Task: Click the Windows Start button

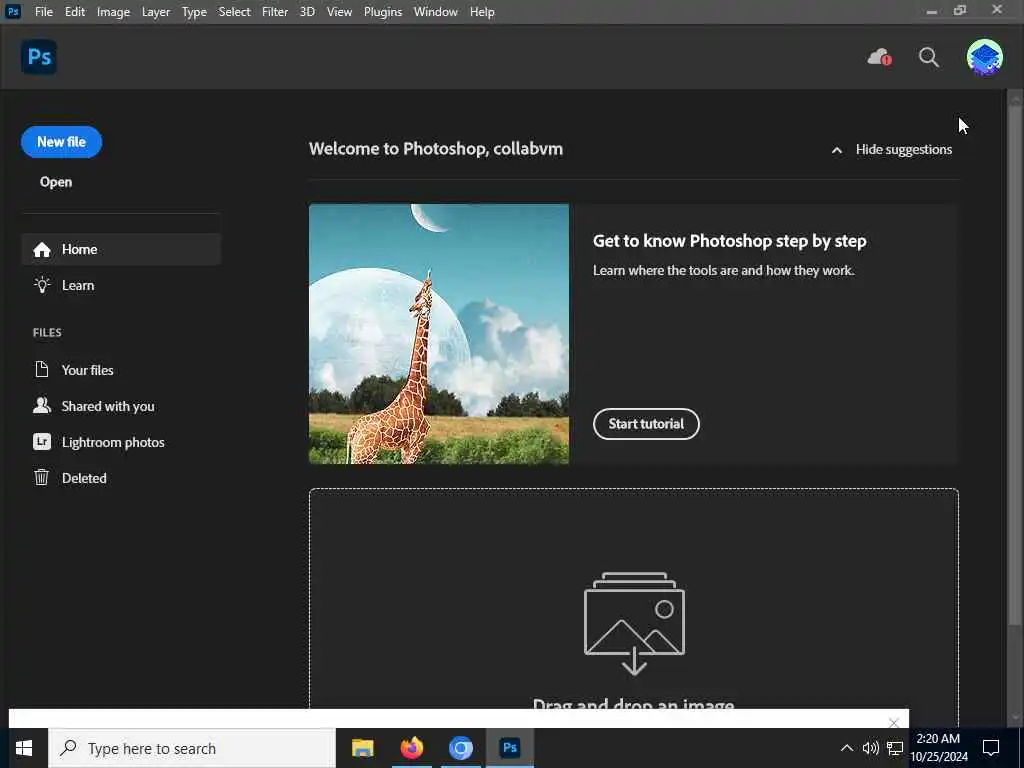Action: 24,748
